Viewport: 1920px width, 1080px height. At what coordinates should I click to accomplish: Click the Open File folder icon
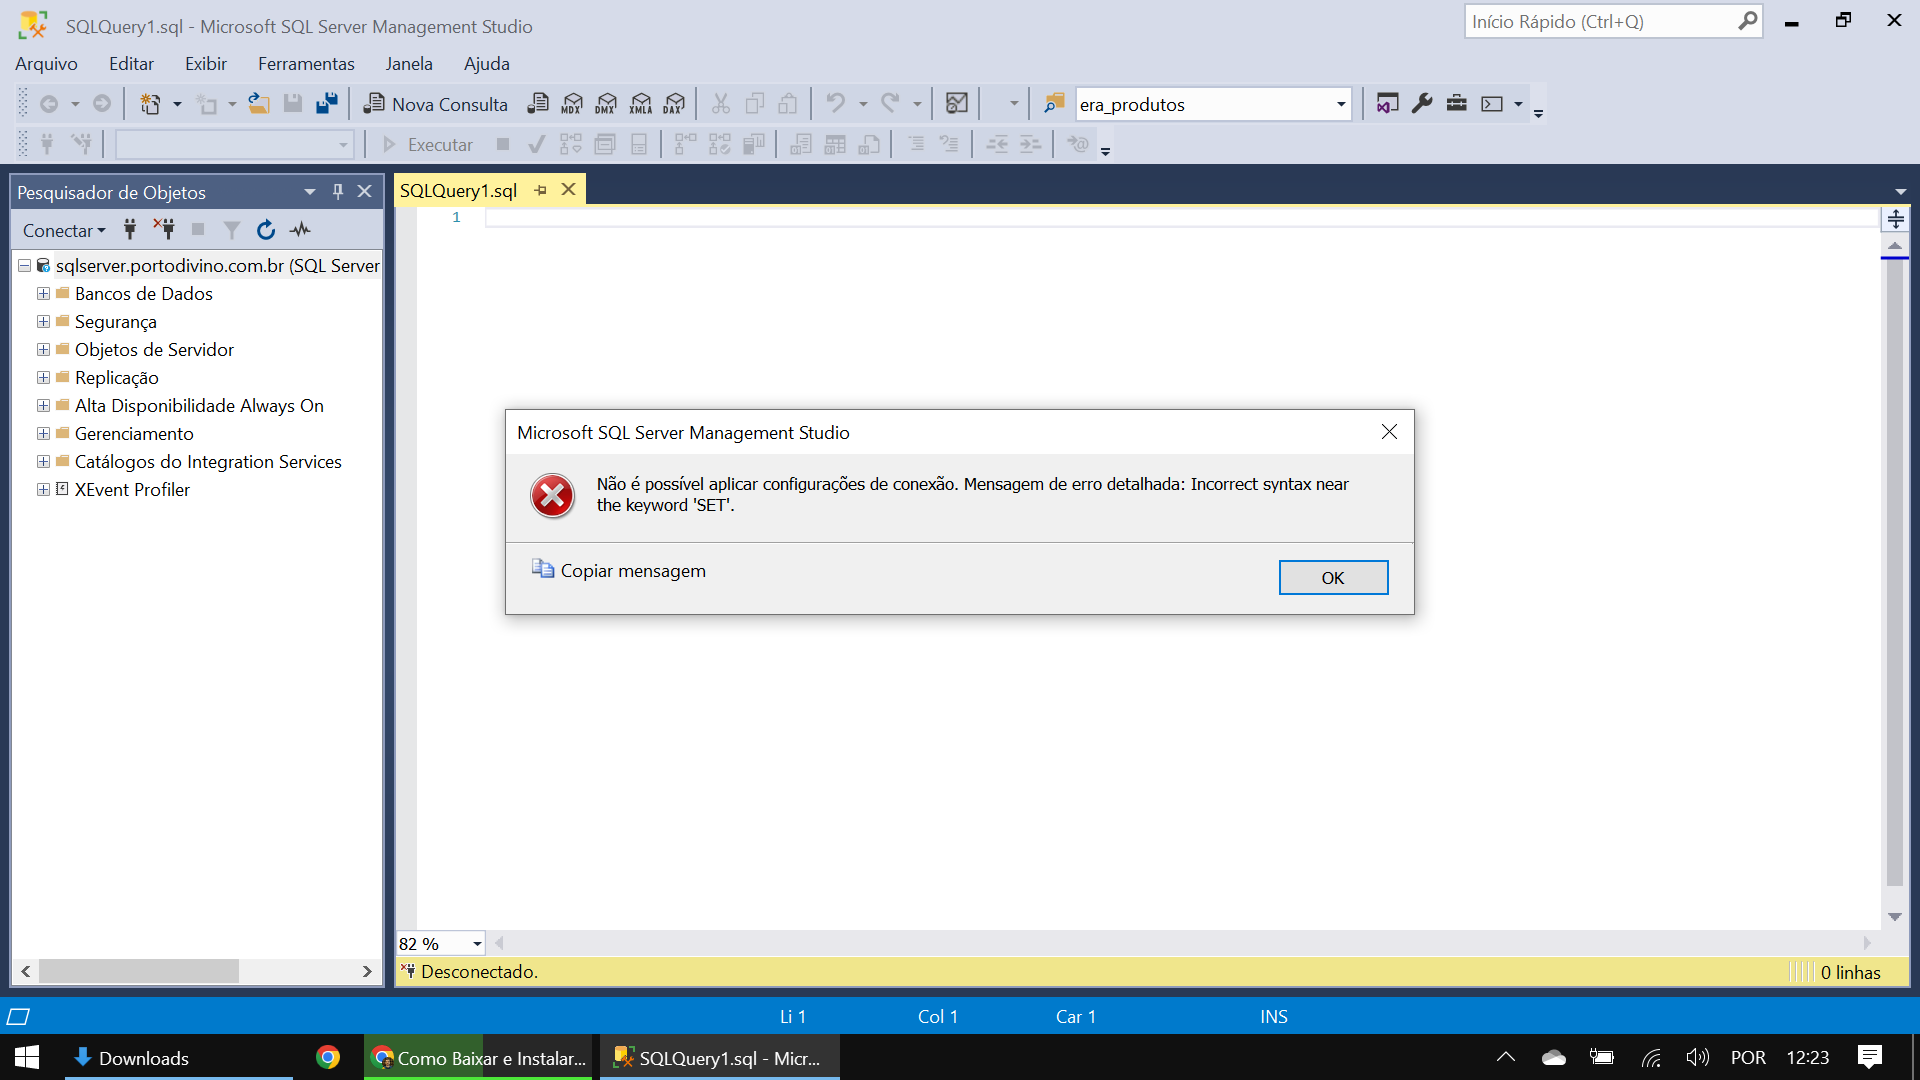pyautogui.click(x=259, y=103)
